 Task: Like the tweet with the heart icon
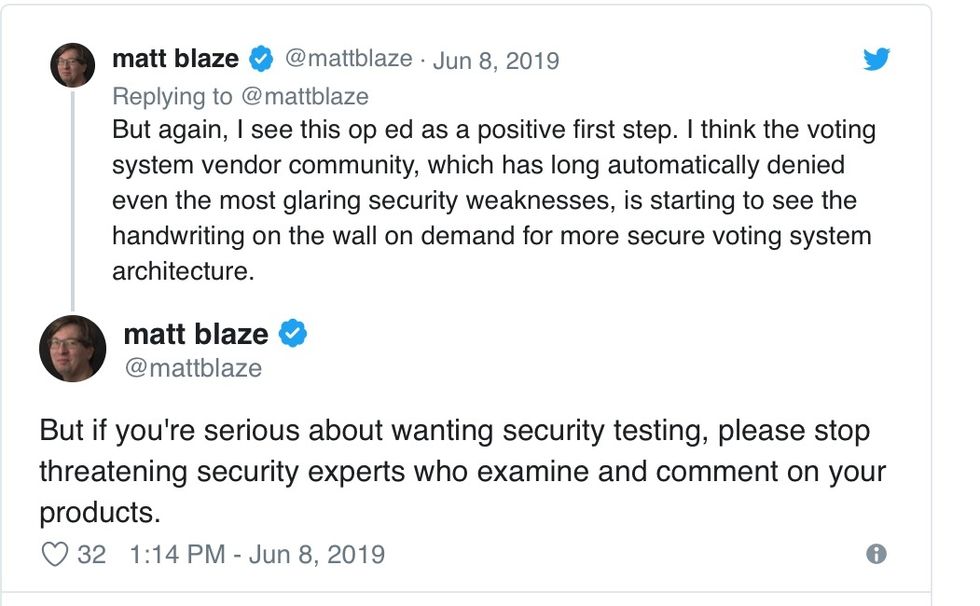[56, 554]
